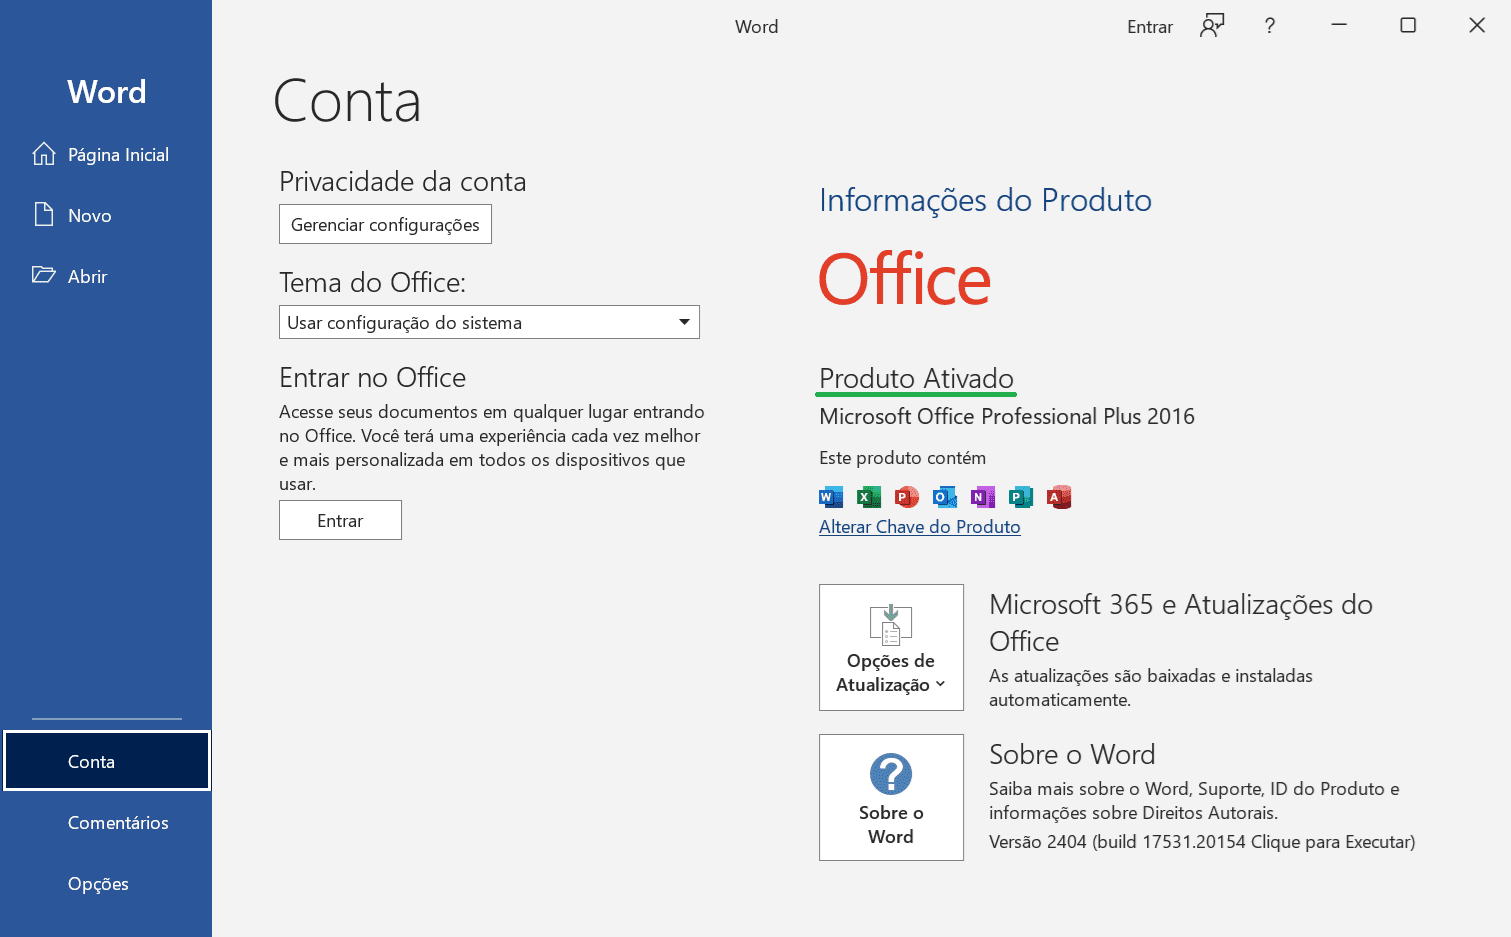Select the Outlook icon in the product row
Screen dimensions: 1511x937
pos(944,496)
